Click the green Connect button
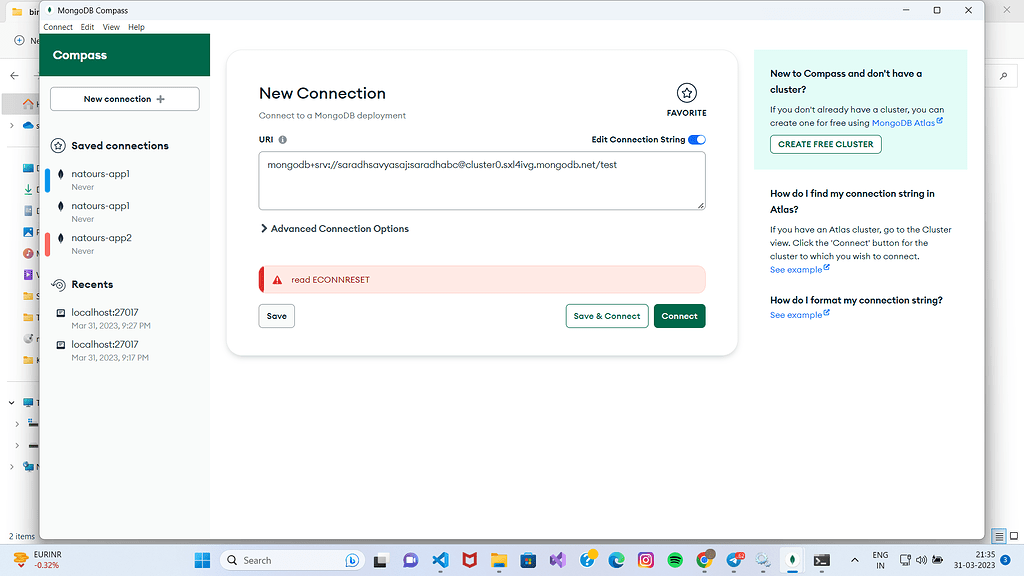 (679, 316)
